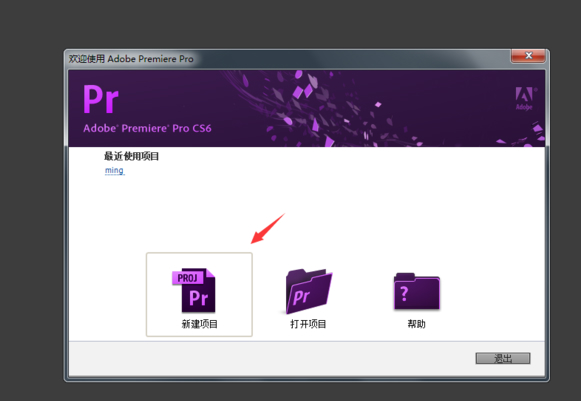This screenshot has width=581, height=401.
Task: Click the 欢迎使用 Adobe Premiere Pro title bar
Action: point(131,59)
